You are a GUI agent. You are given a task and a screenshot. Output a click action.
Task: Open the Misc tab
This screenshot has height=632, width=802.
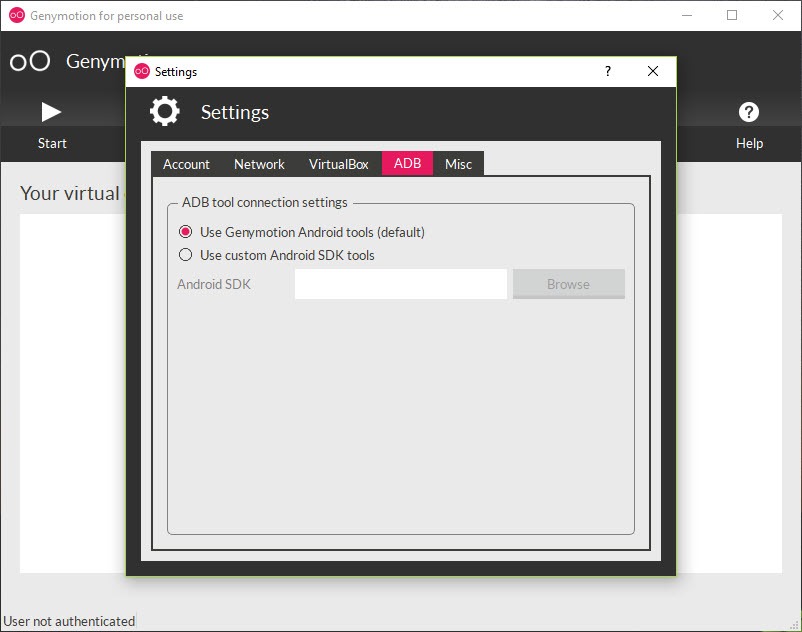pyautogui.click(x=458, y=164)
